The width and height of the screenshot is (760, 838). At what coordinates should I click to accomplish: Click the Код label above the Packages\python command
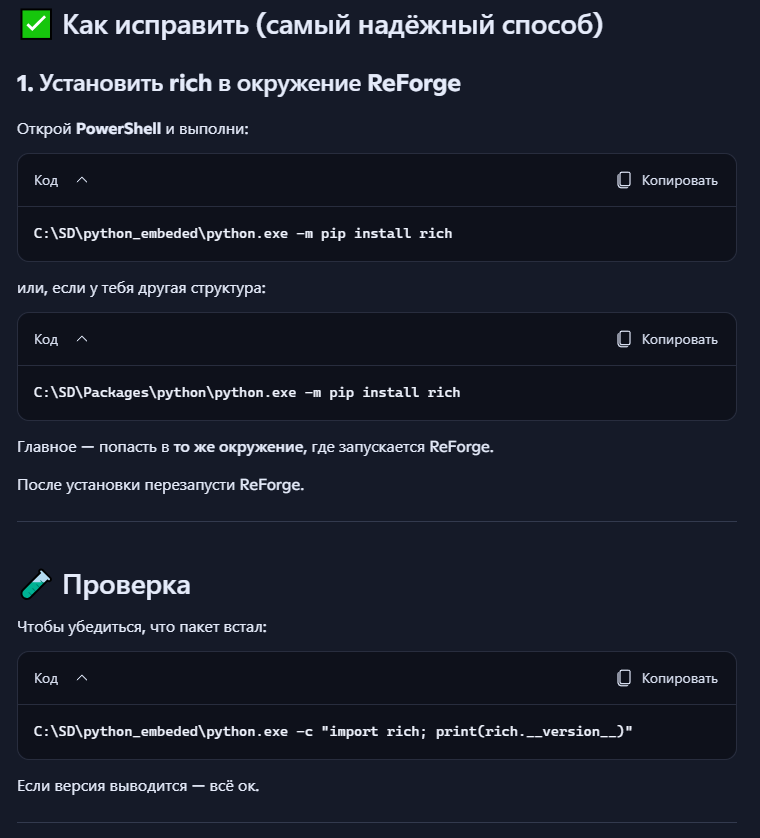pyautogui.click(x=46, y=339)
